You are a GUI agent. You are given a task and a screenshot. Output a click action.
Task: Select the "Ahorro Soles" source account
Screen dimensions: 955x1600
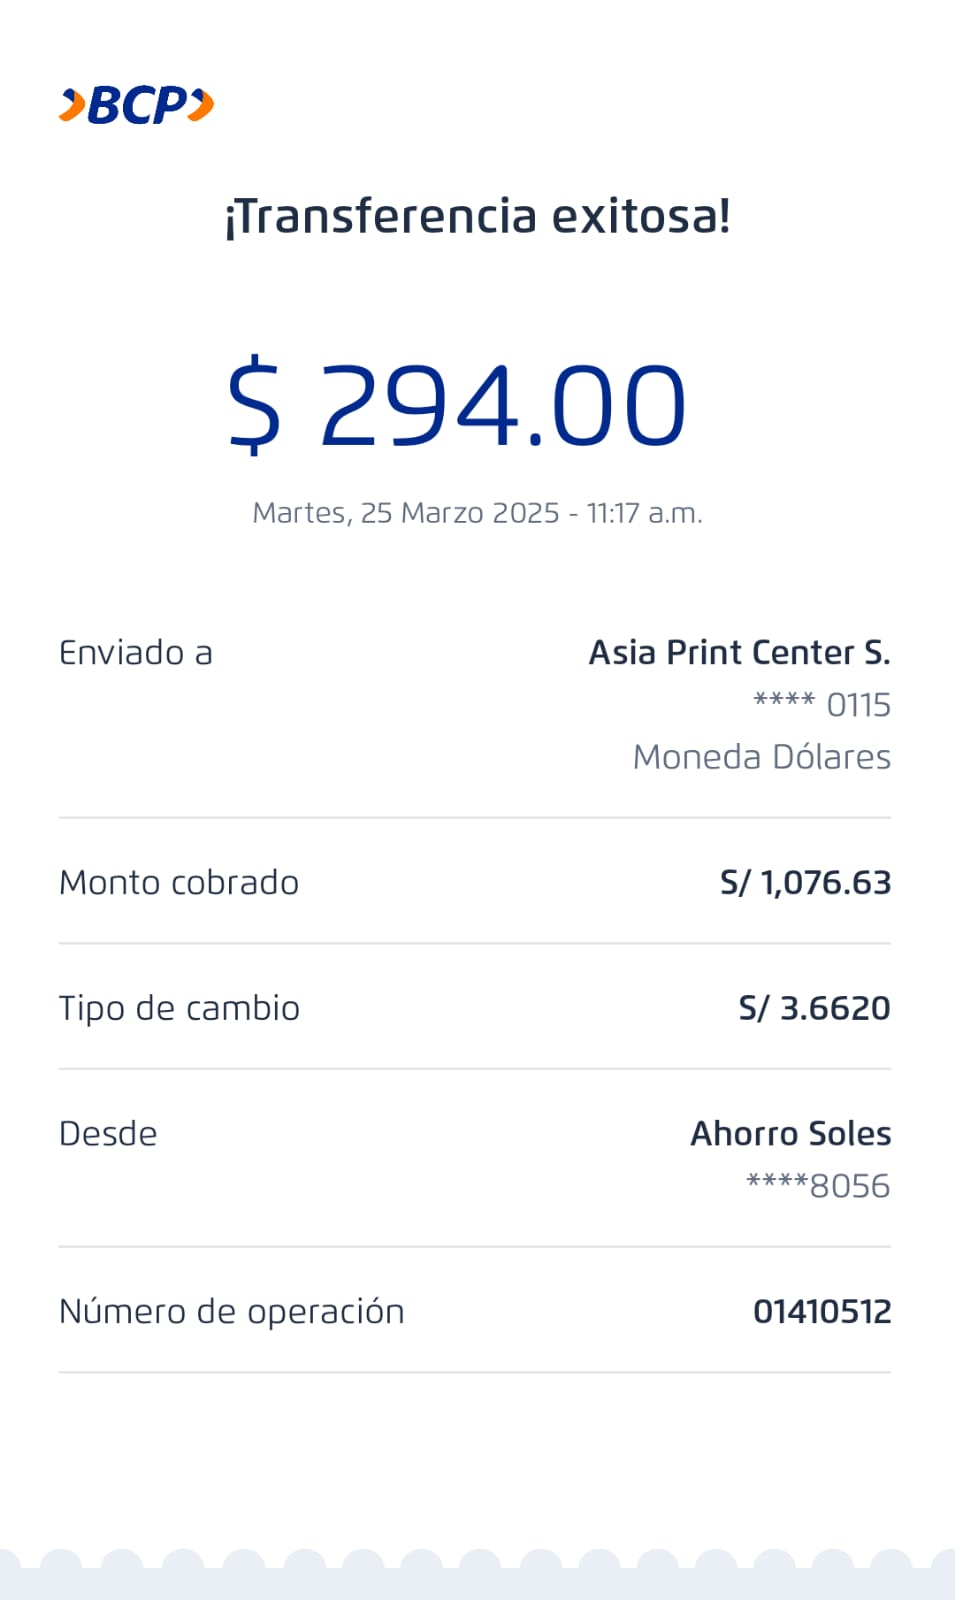[790, 1134]
